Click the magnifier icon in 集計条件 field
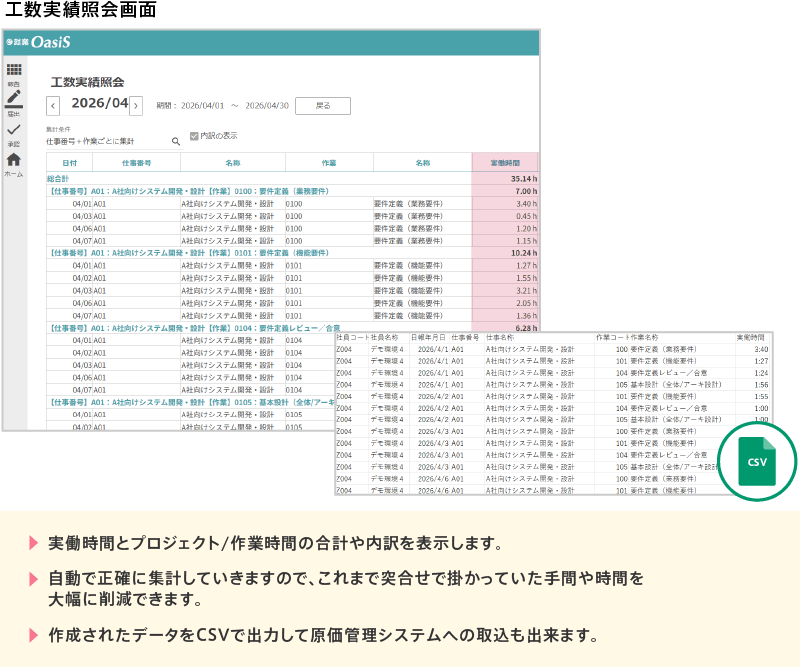This screenshot has width=800, height=667. click(x=176, y=141)
